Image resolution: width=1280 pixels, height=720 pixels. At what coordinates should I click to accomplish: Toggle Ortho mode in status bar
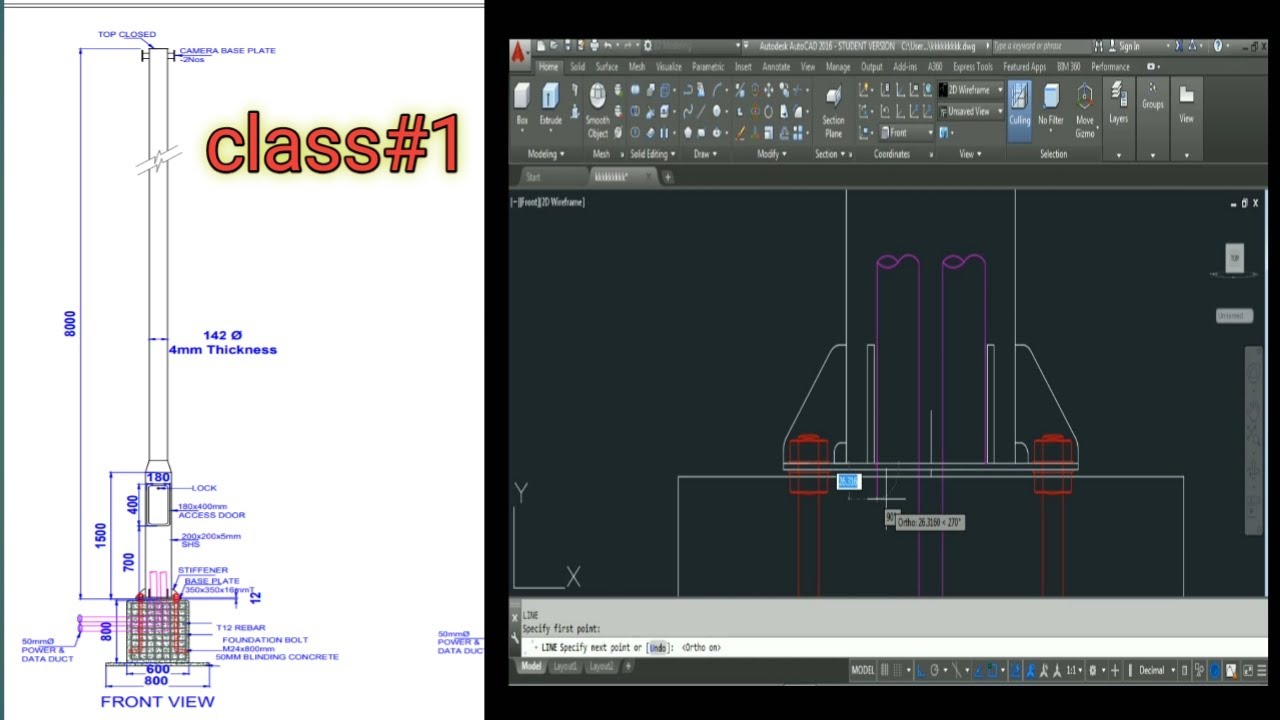[921, 670]
